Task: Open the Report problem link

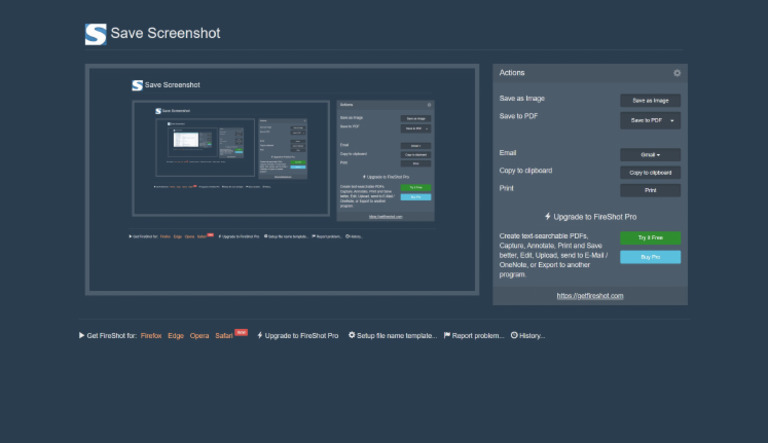Action: tap(478, 336)
